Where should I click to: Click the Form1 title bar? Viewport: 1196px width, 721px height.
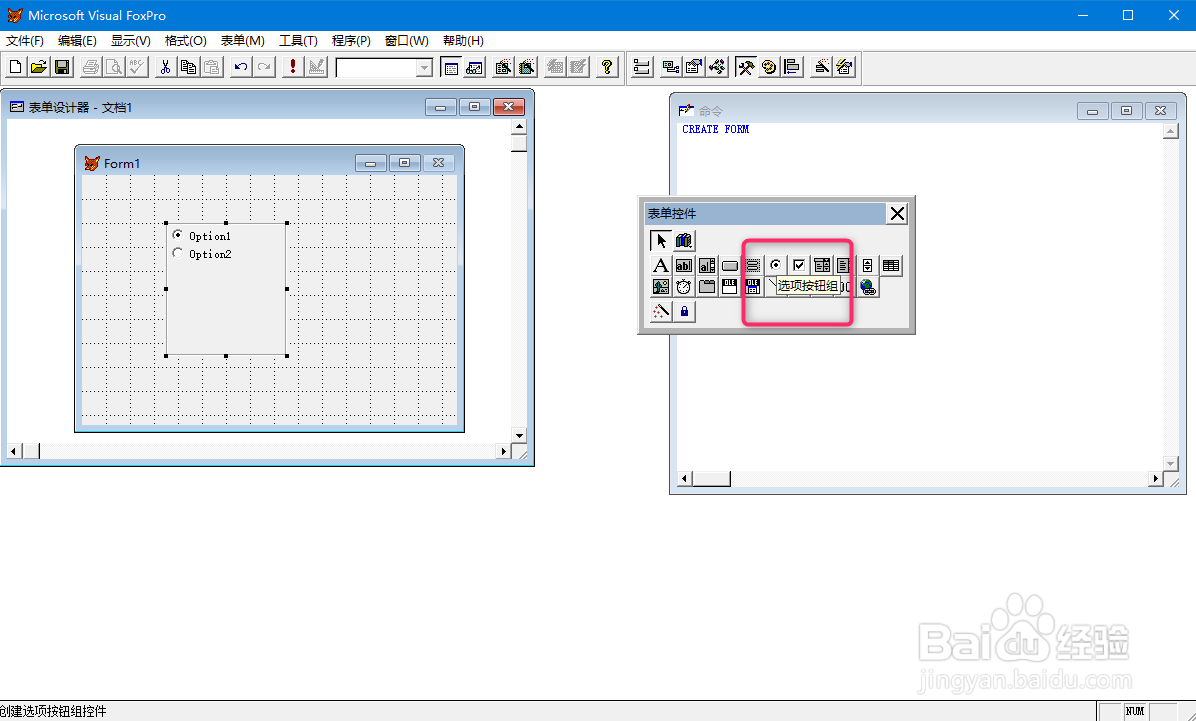[269, 163]
